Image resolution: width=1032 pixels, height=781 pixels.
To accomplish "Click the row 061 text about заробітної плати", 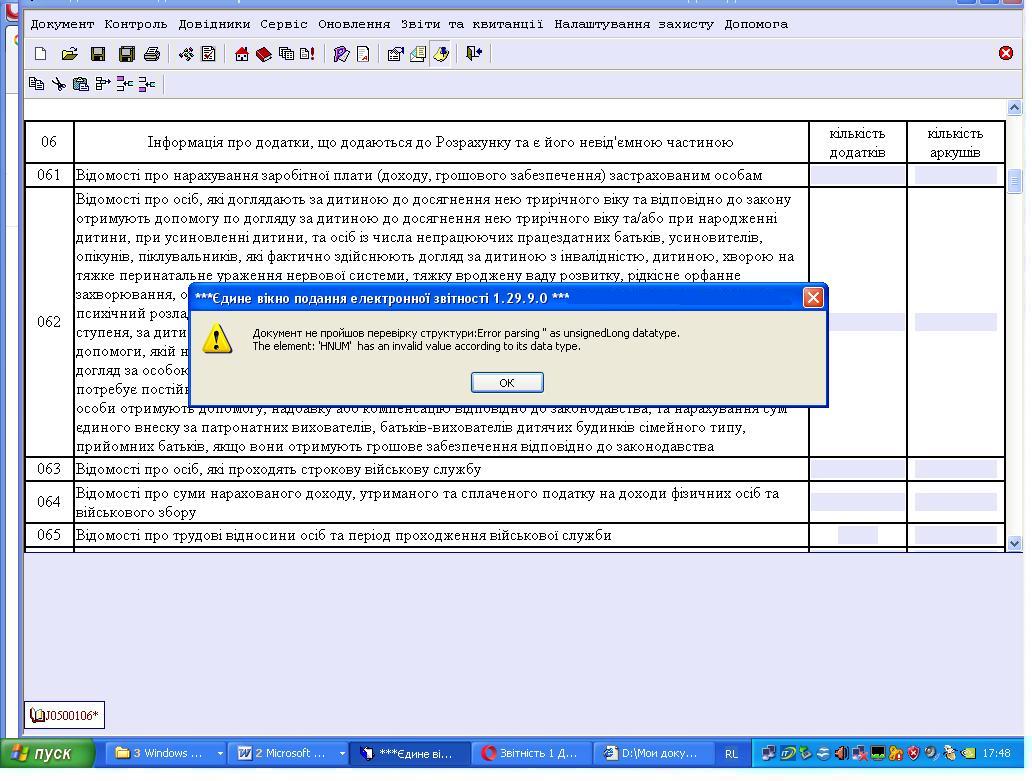I will click(x=419, y=175).
